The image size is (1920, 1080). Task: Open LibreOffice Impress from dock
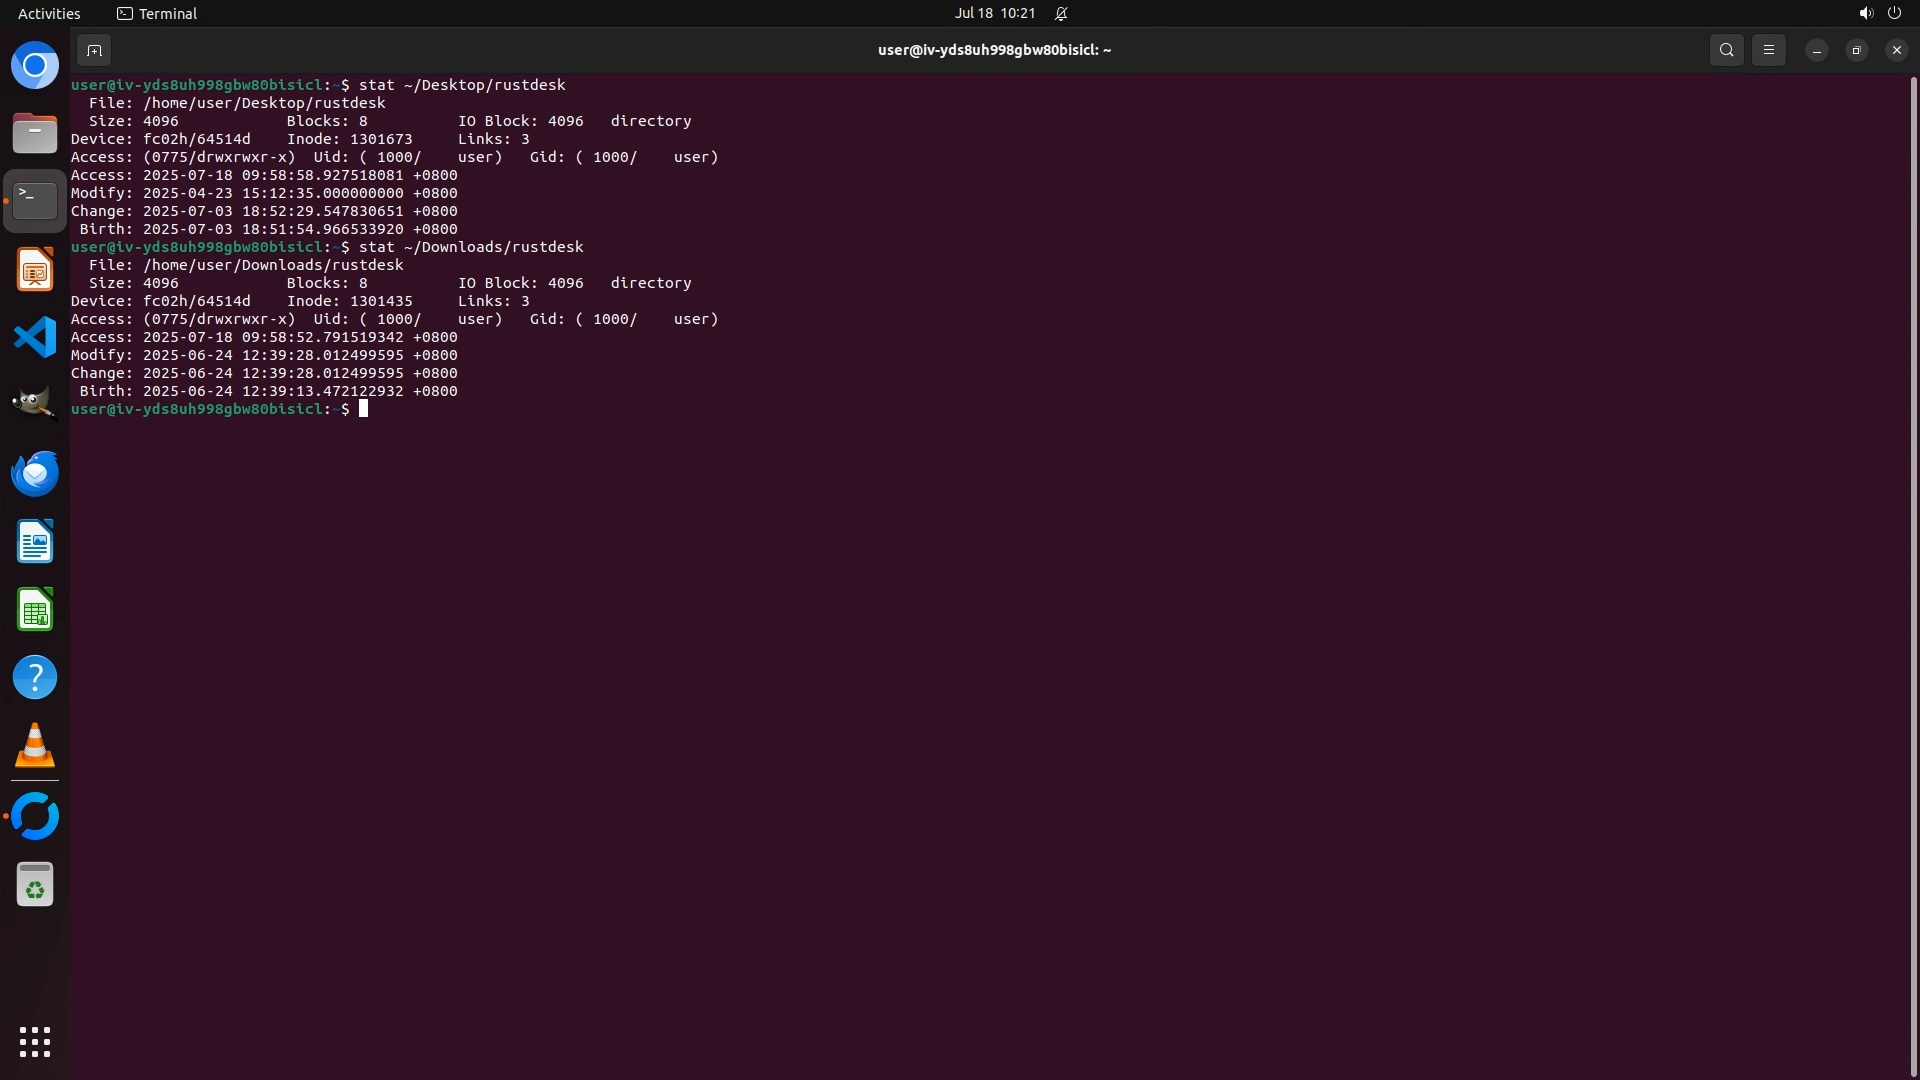(x=35, y=270)
